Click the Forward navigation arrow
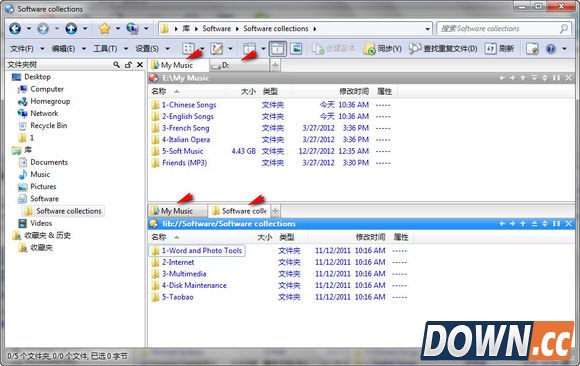The image size is (580, 366). pos(43,28)
